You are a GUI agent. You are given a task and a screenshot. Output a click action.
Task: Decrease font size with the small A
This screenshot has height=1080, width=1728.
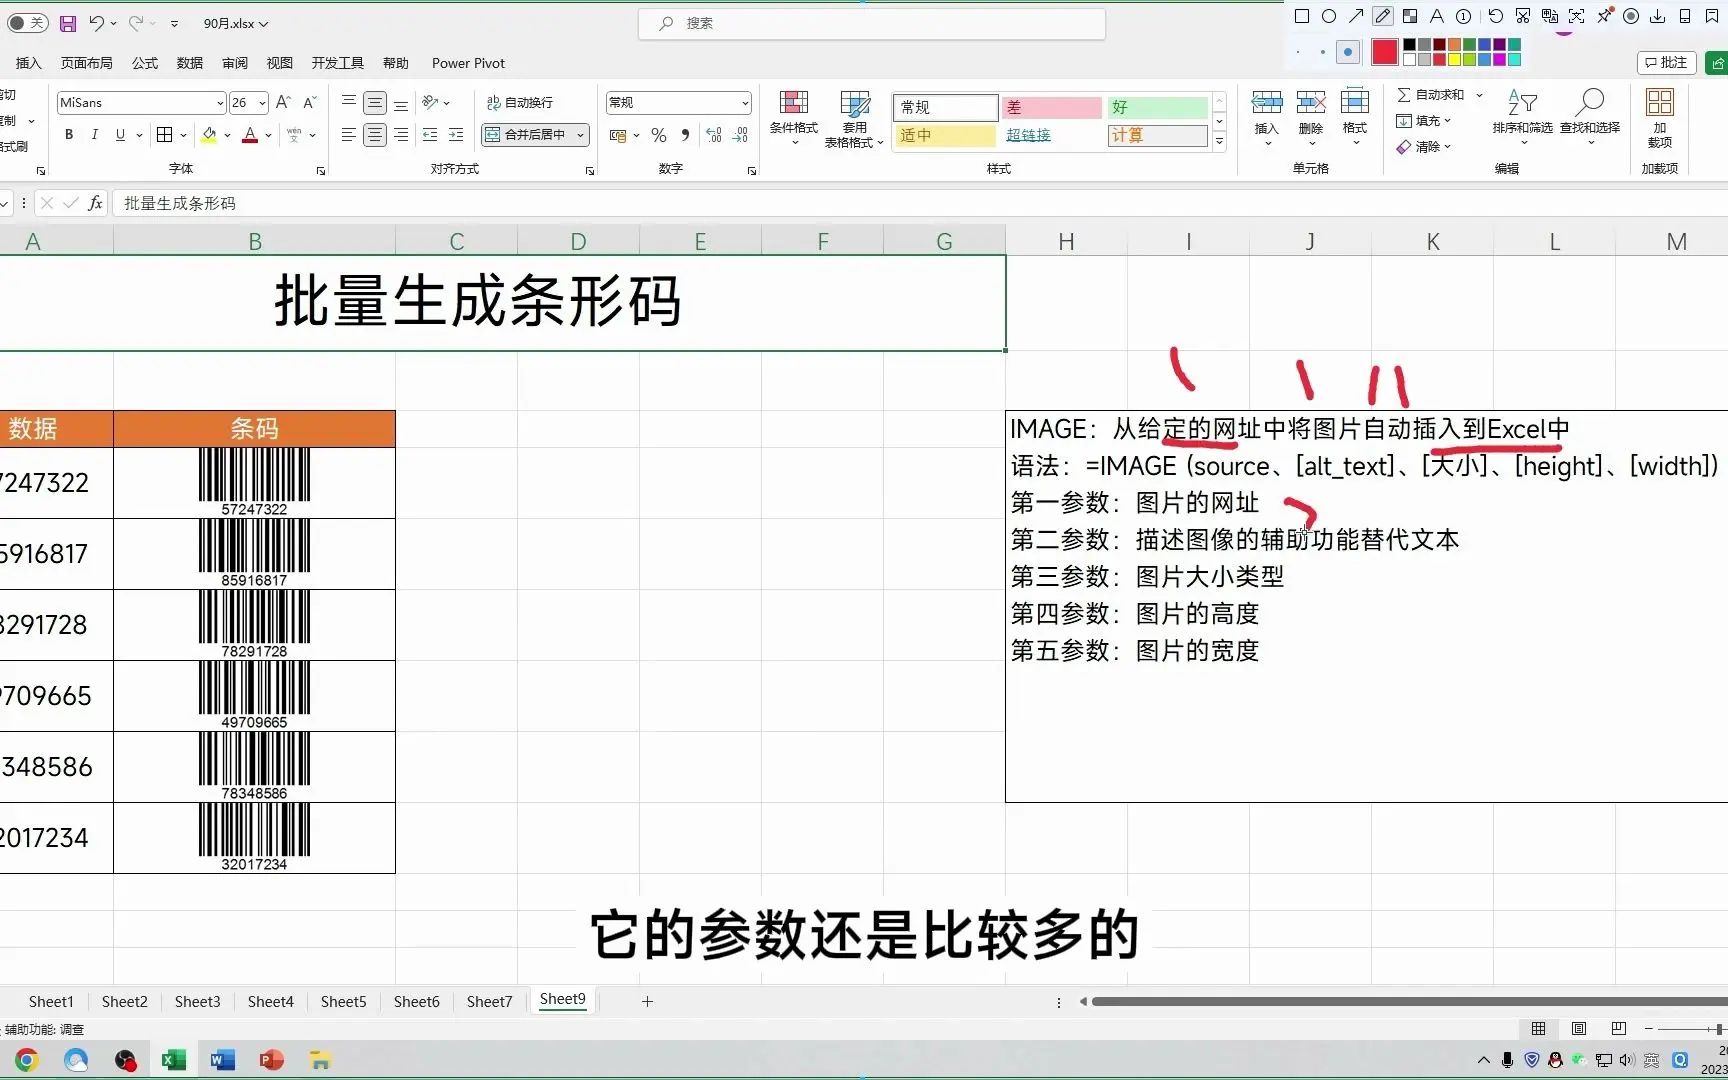click(310, 103)
